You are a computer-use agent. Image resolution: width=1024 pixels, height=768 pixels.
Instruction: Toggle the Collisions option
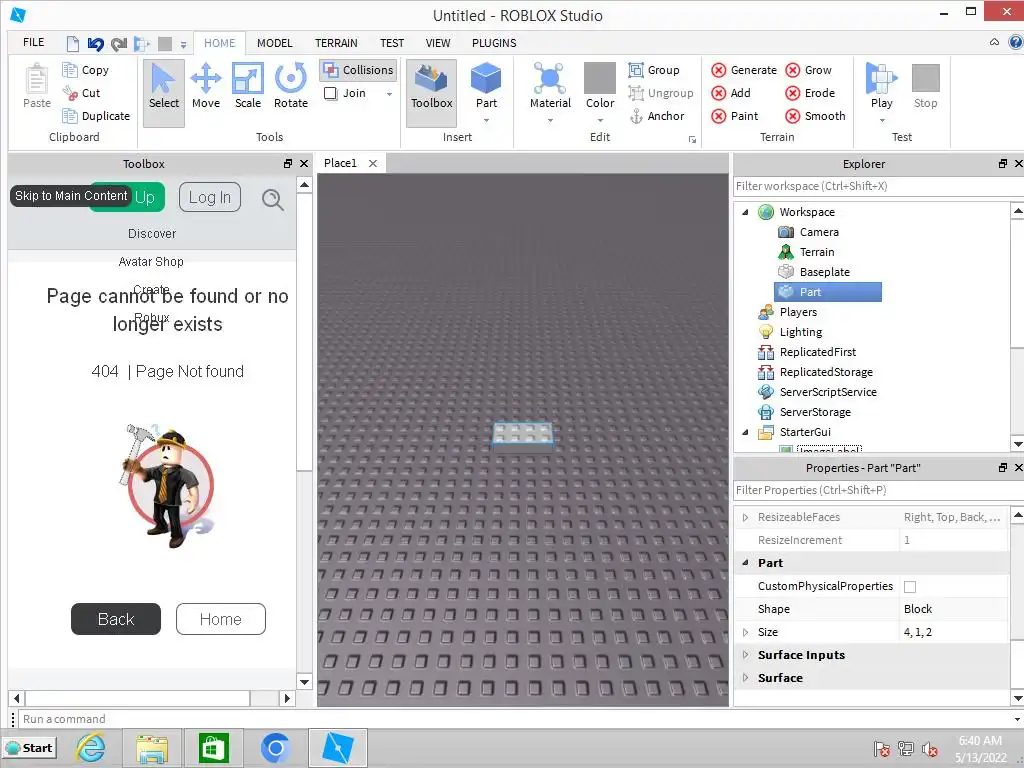coord(358,70)
